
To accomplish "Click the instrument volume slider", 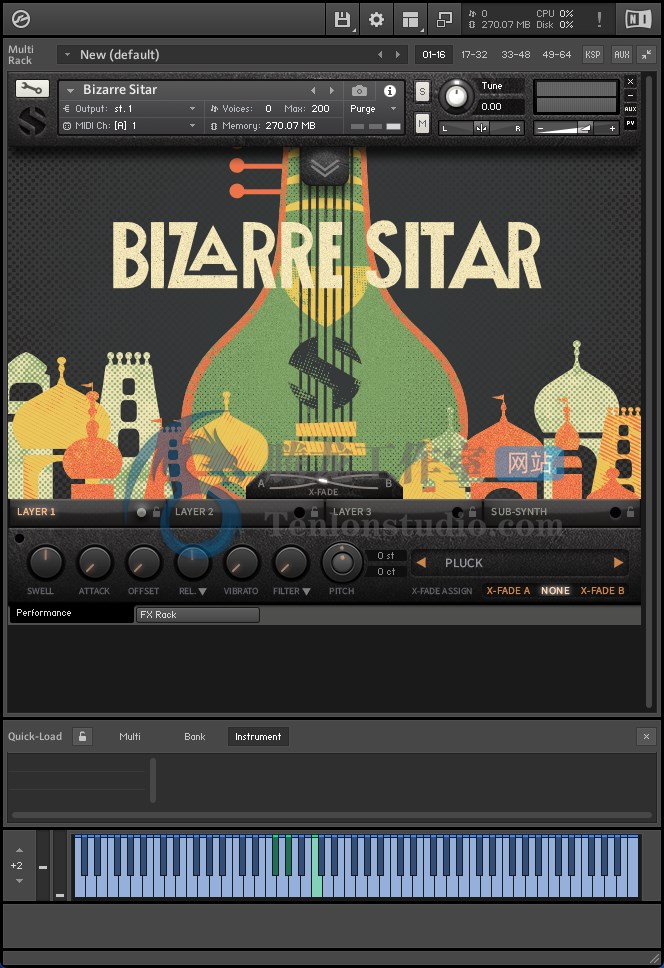I will (x=575, y=128).
